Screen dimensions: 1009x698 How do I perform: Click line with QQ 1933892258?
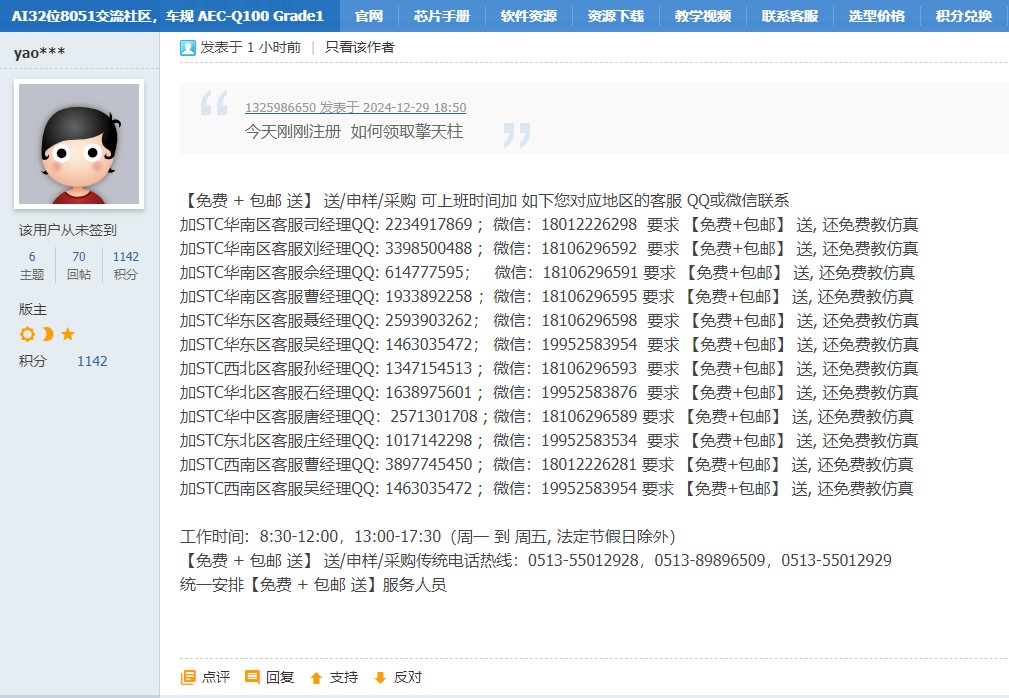tap(547, 297)
